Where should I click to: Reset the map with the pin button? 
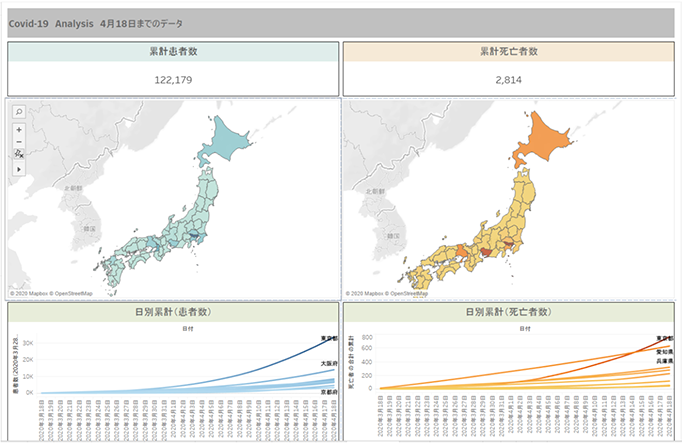(19, 154)
